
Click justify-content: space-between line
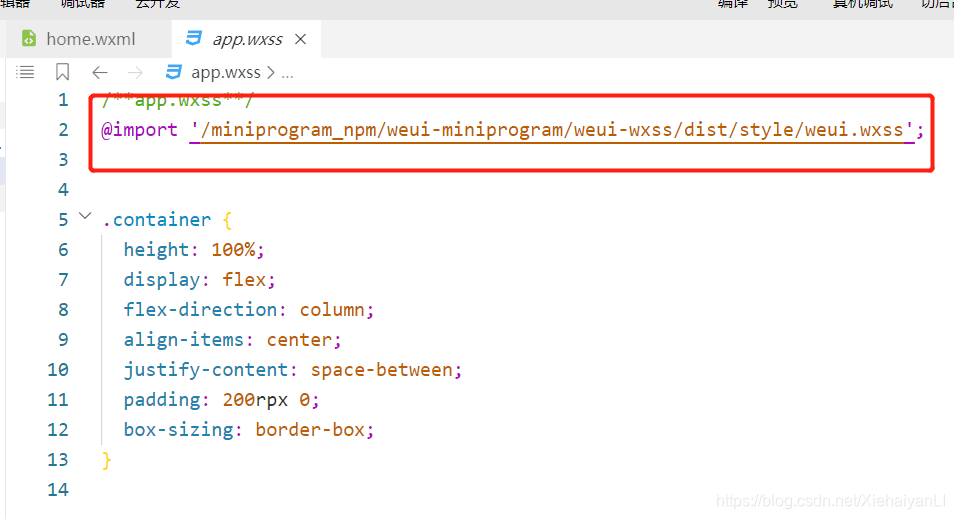[x=293, y=370]
